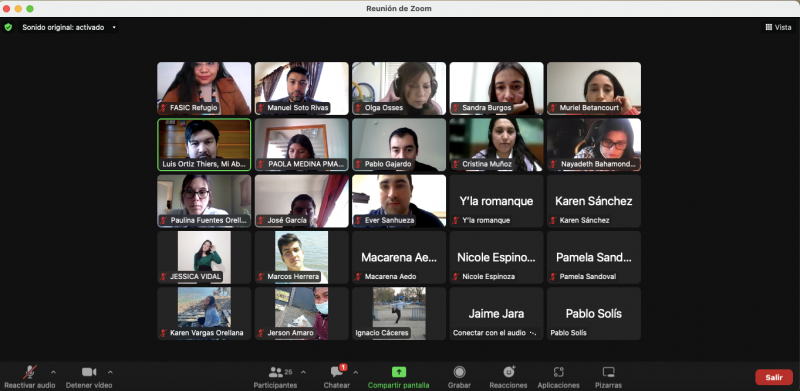Click muted mic icon on José García
Image resolution: width=800 pixels, height=391 pixels.
click(x=261, y=221)
